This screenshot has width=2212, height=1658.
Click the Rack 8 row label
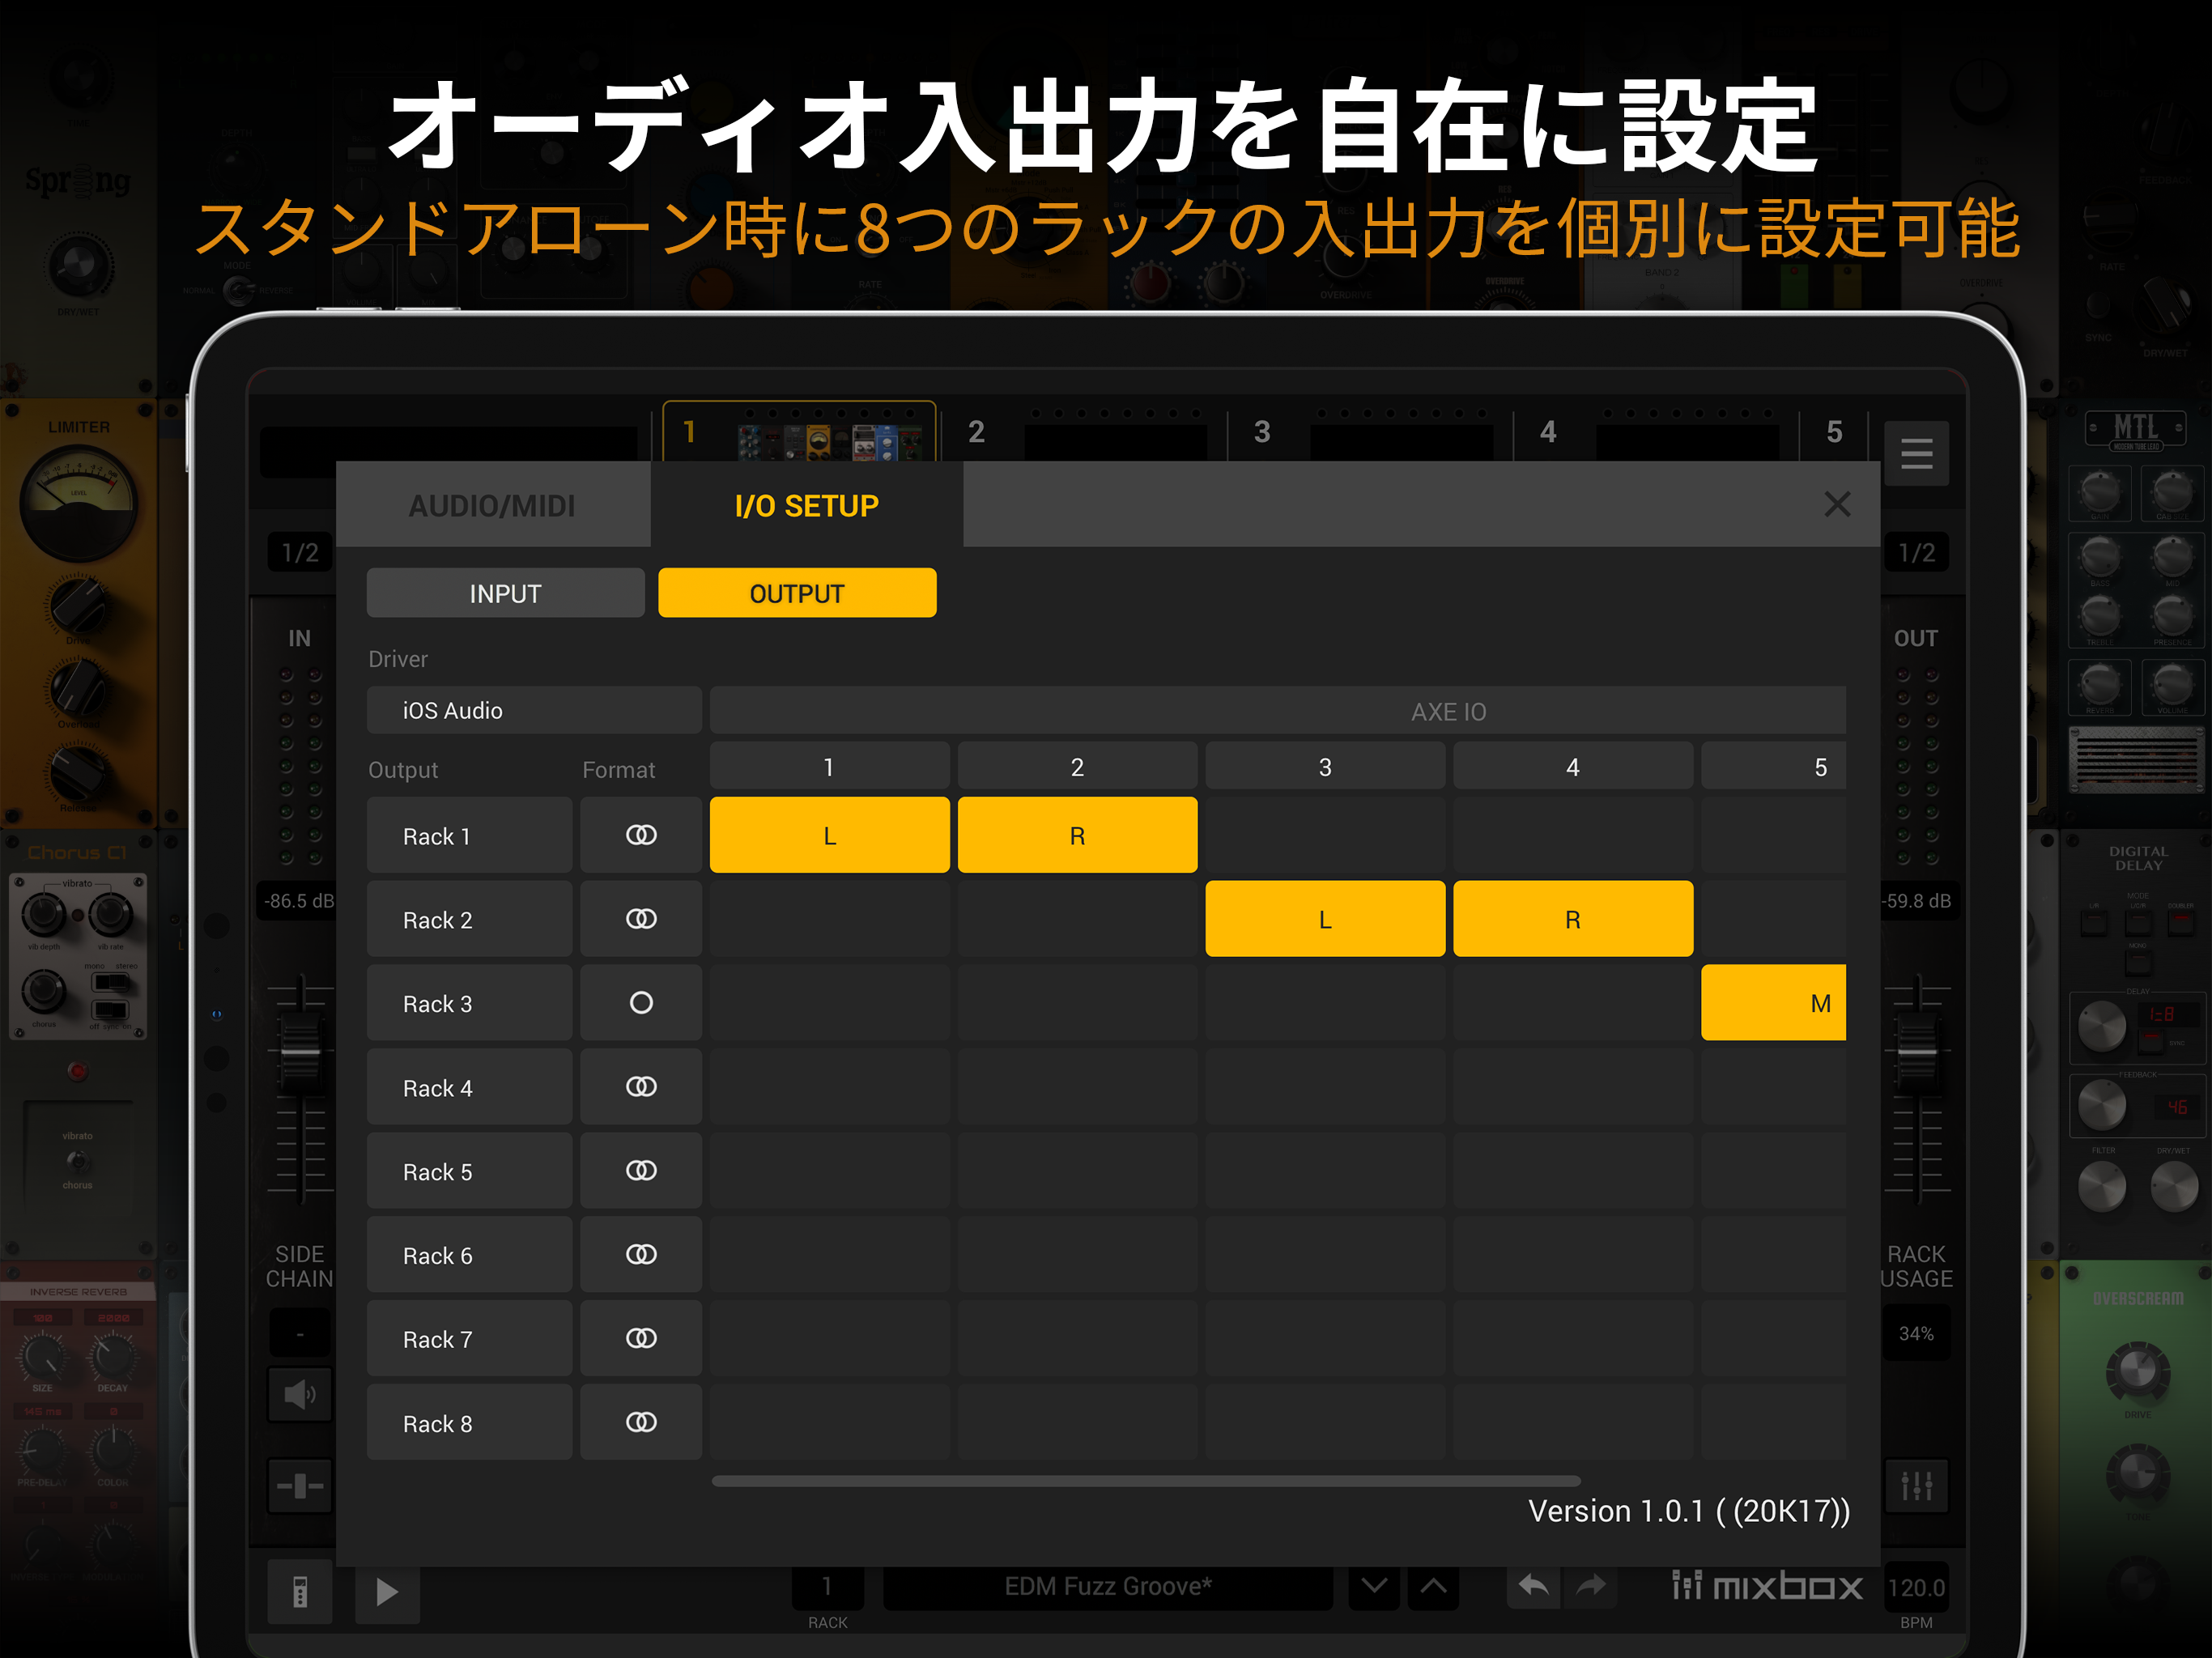click(x=469, y=1423)
